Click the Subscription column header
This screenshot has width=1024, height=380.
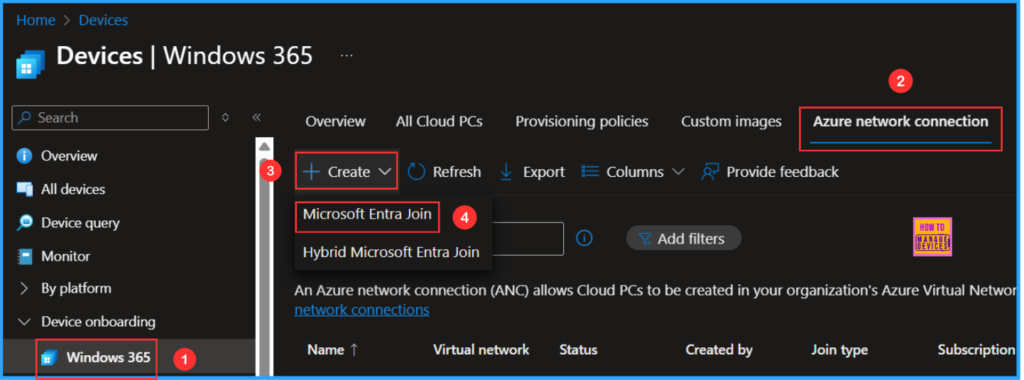tap(976, 350)
